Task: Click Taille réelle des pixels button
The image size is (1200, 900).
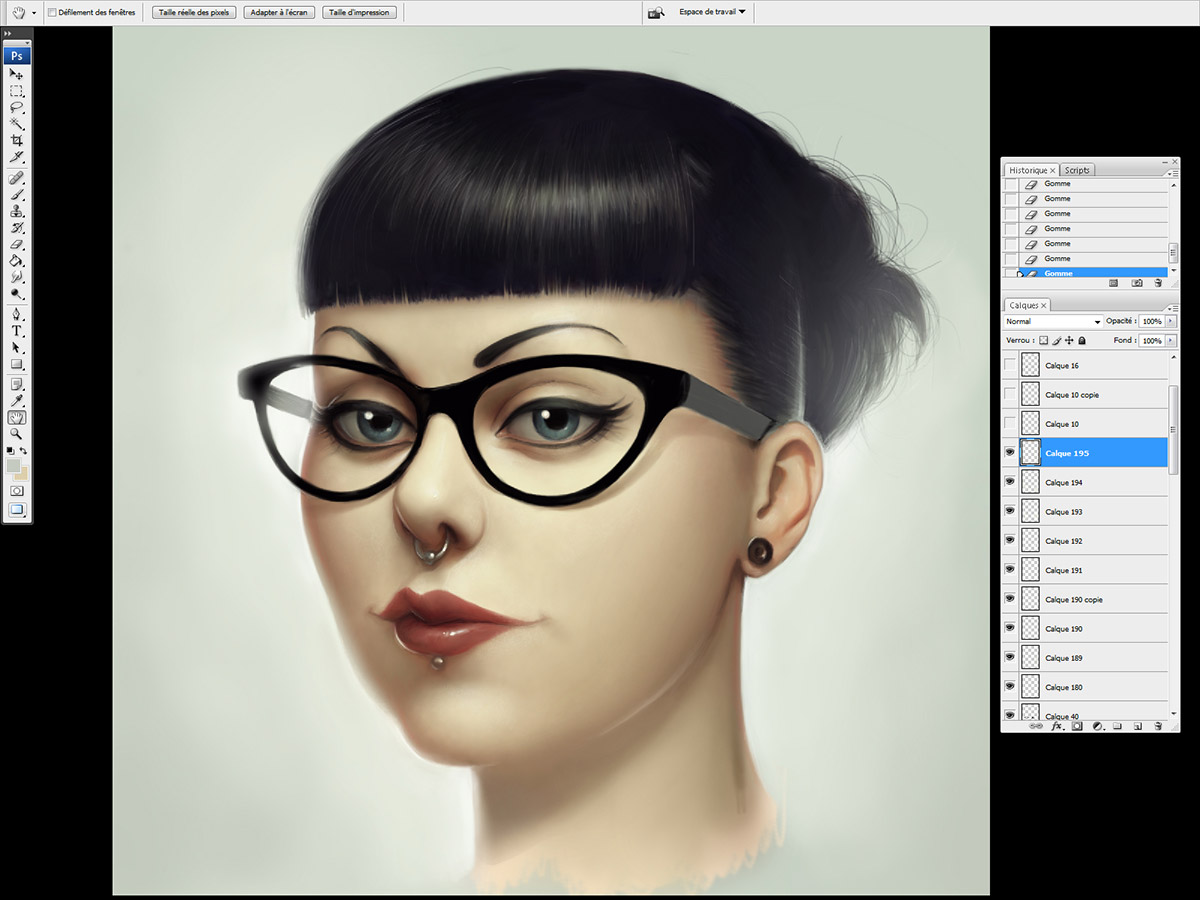Action: tap(194, 13)
